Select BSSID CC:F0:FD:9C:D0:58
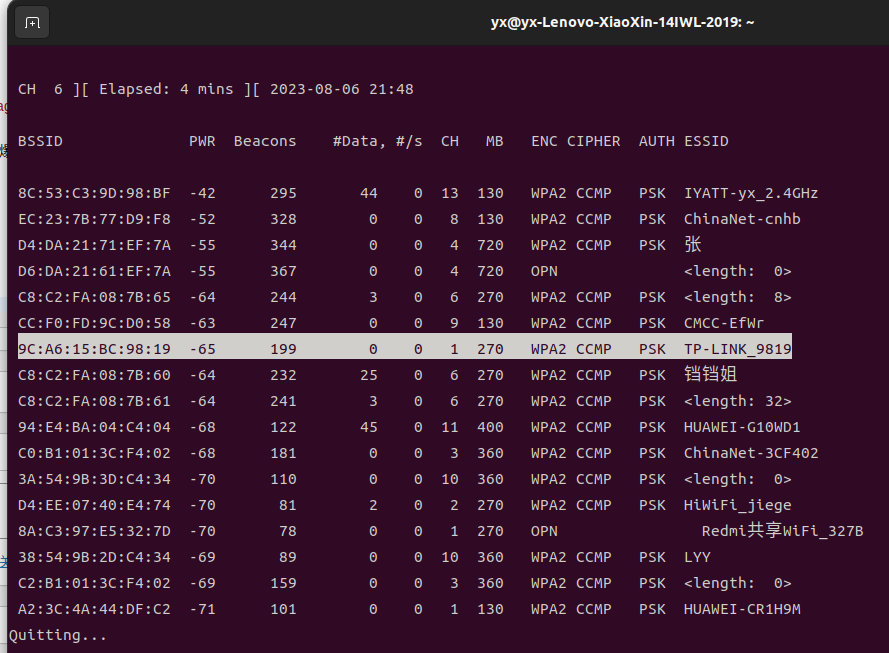Viewport: 889px width, 653px height. tap(94, 324)
